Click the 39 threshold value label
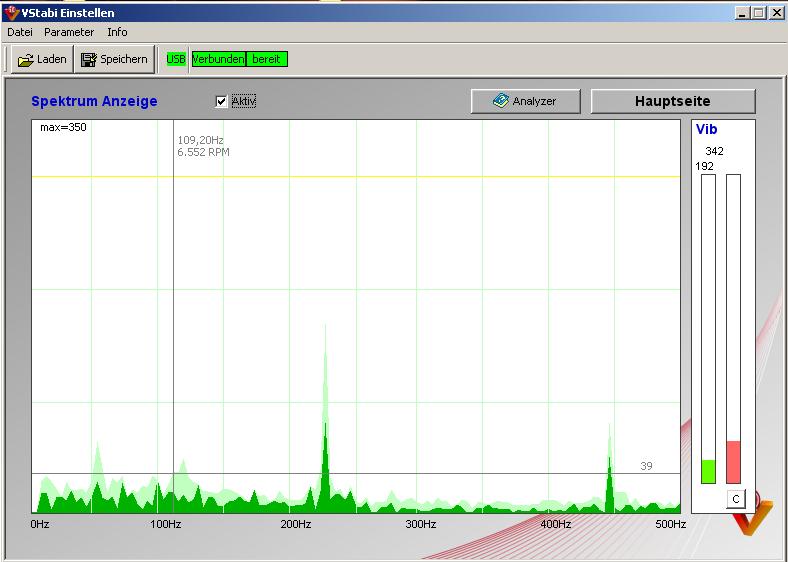This screenshot has width=788, height=562. tap(646, 466)
